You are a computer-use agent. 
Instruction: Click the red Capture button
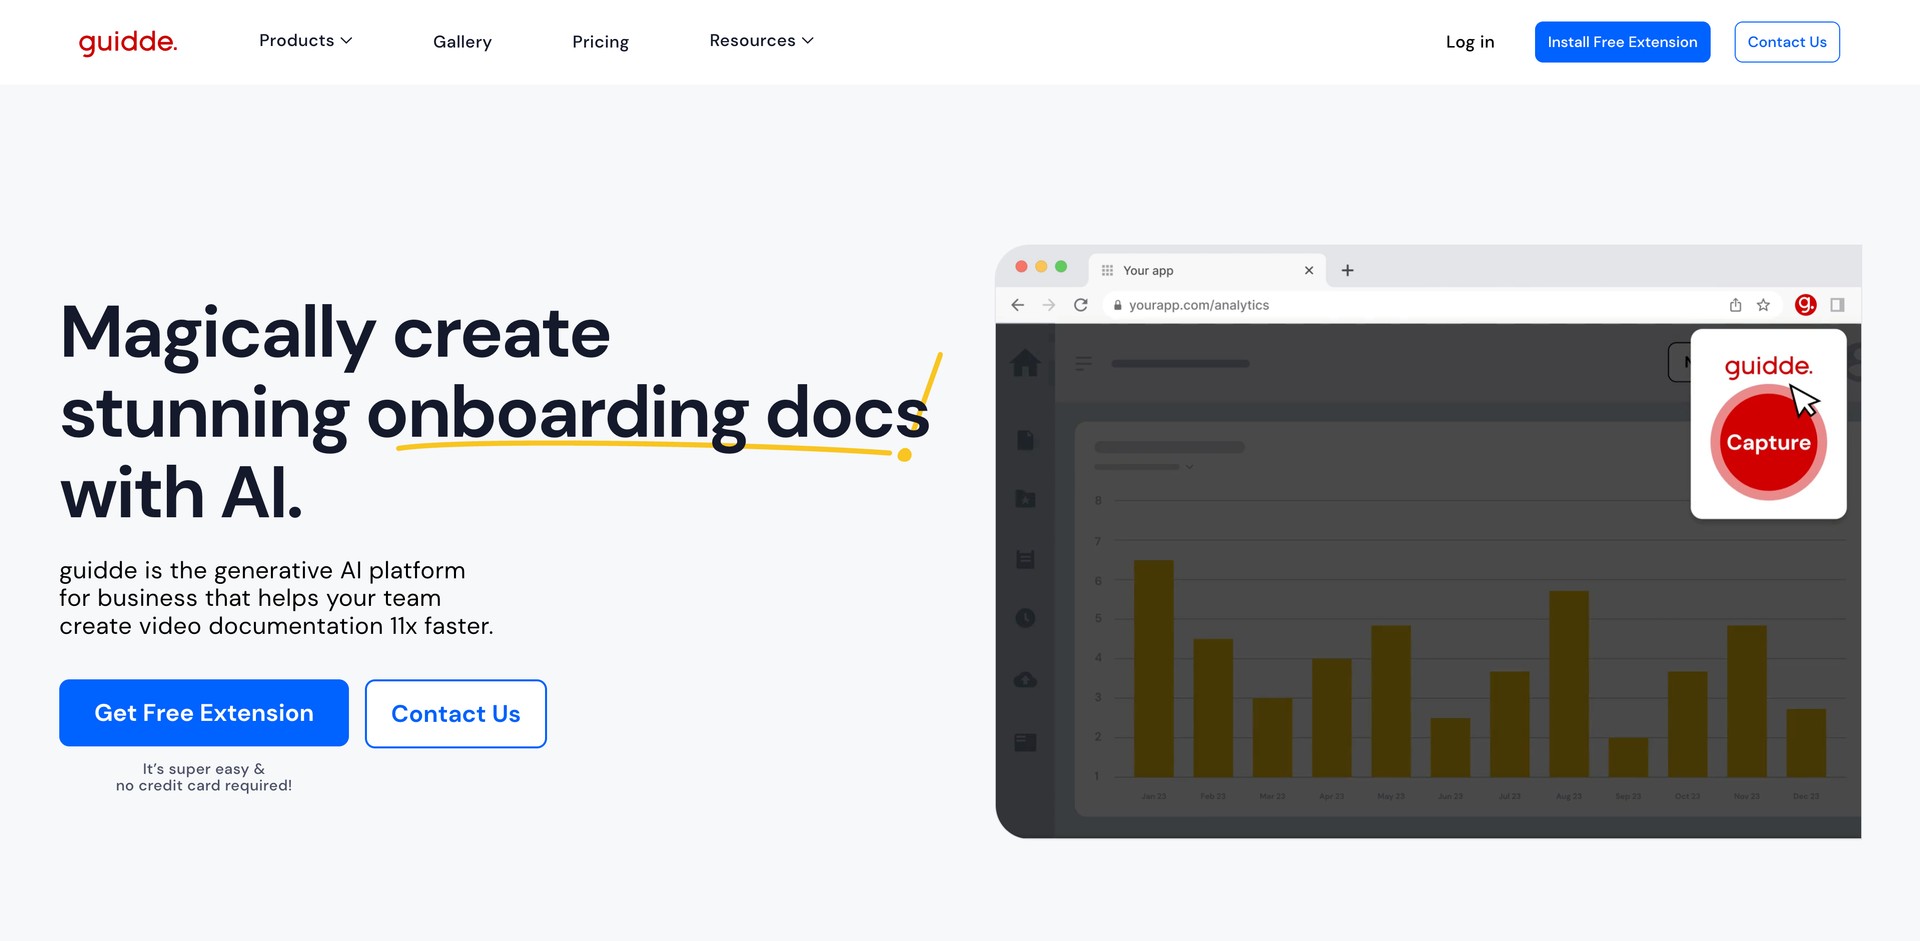1768,442
